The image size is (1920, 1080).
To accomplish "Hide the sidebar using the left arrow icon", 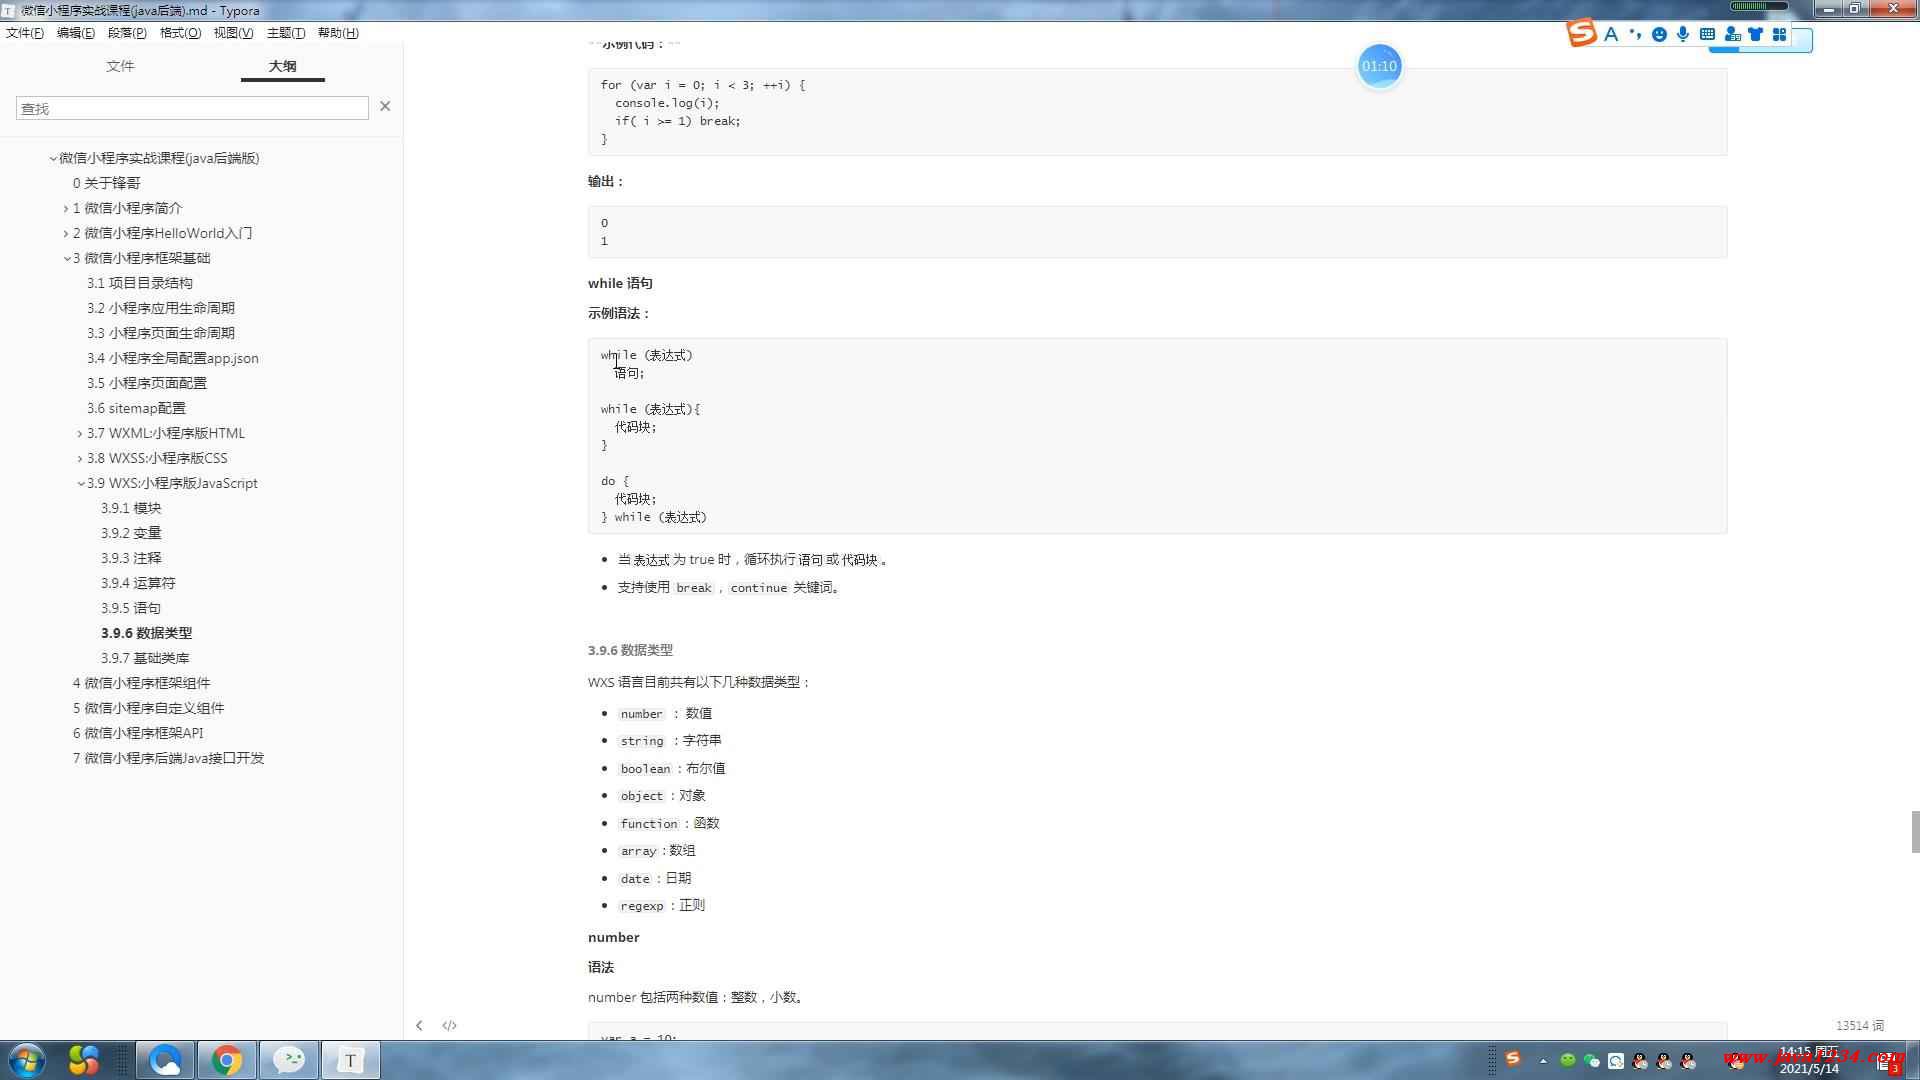I will pyautogui.click(x=419, y=1025).
